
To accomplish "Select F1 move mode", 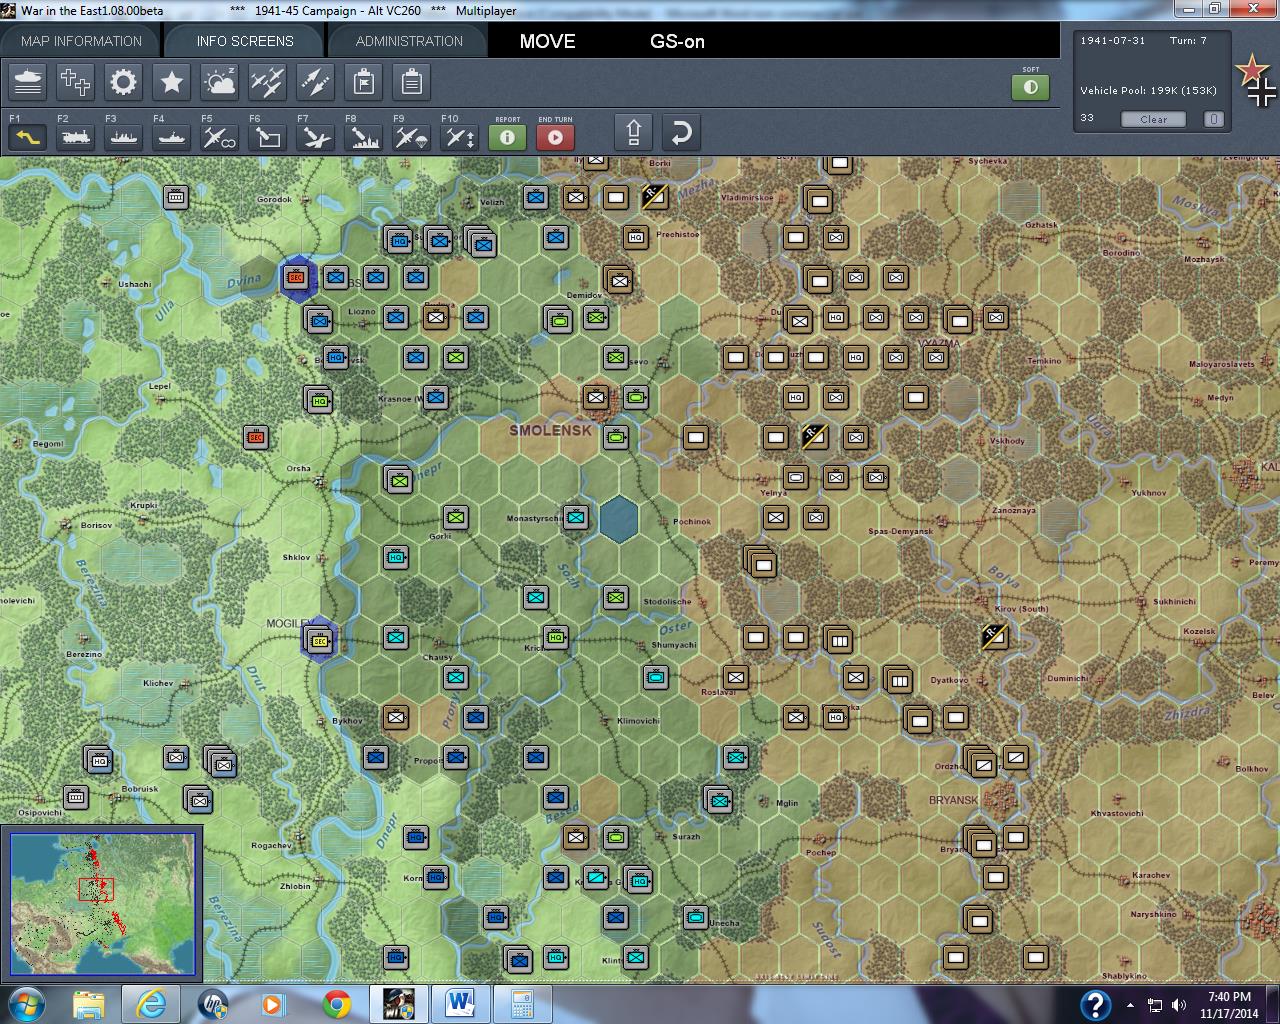I will (28, 136).
